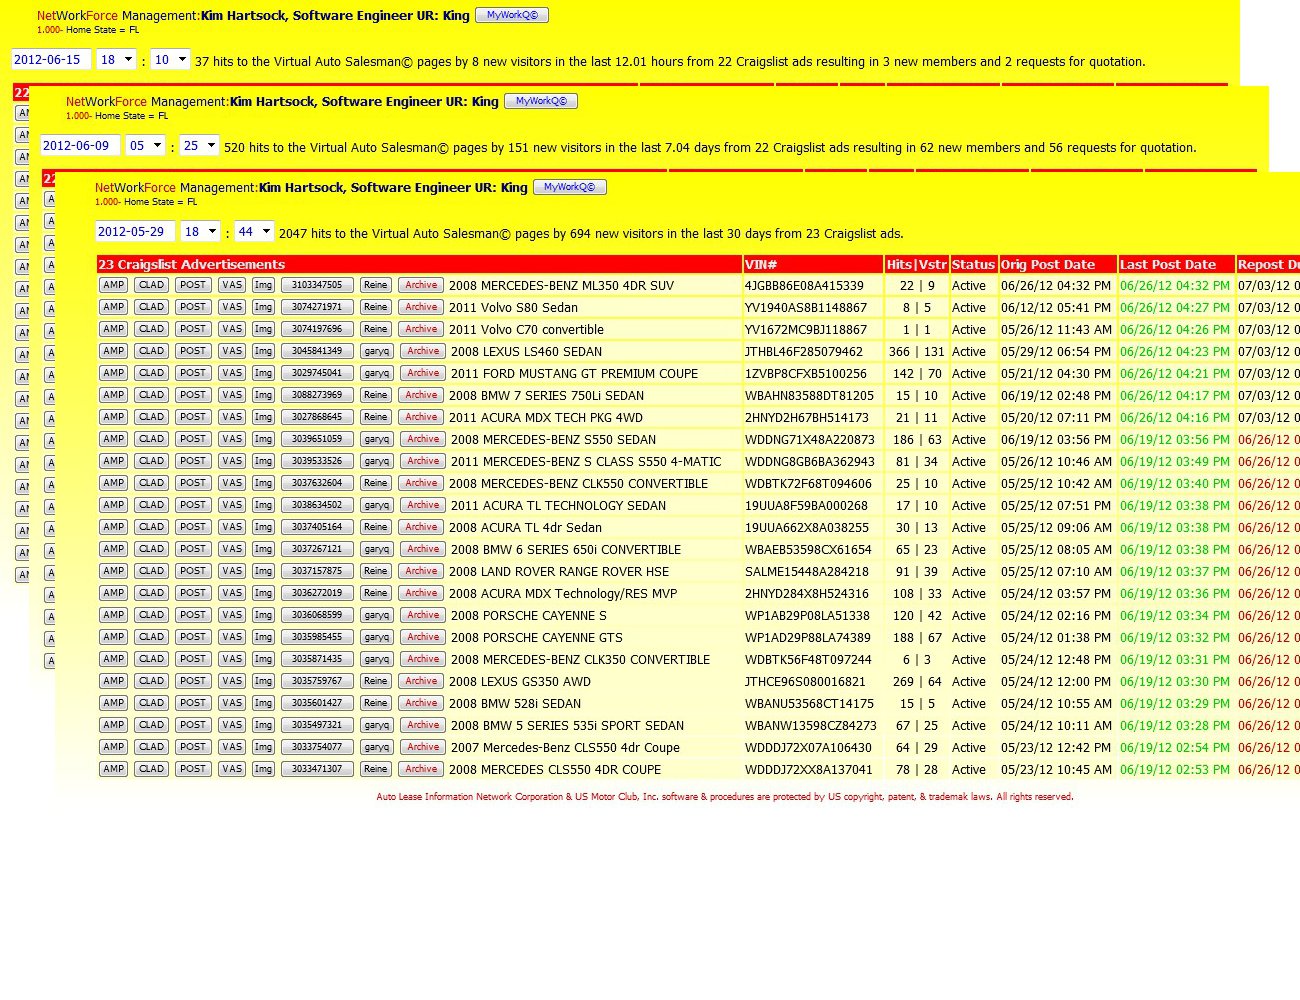Open listing ID 3036068599
The image size is (1300, 1000).
(317, 615)
